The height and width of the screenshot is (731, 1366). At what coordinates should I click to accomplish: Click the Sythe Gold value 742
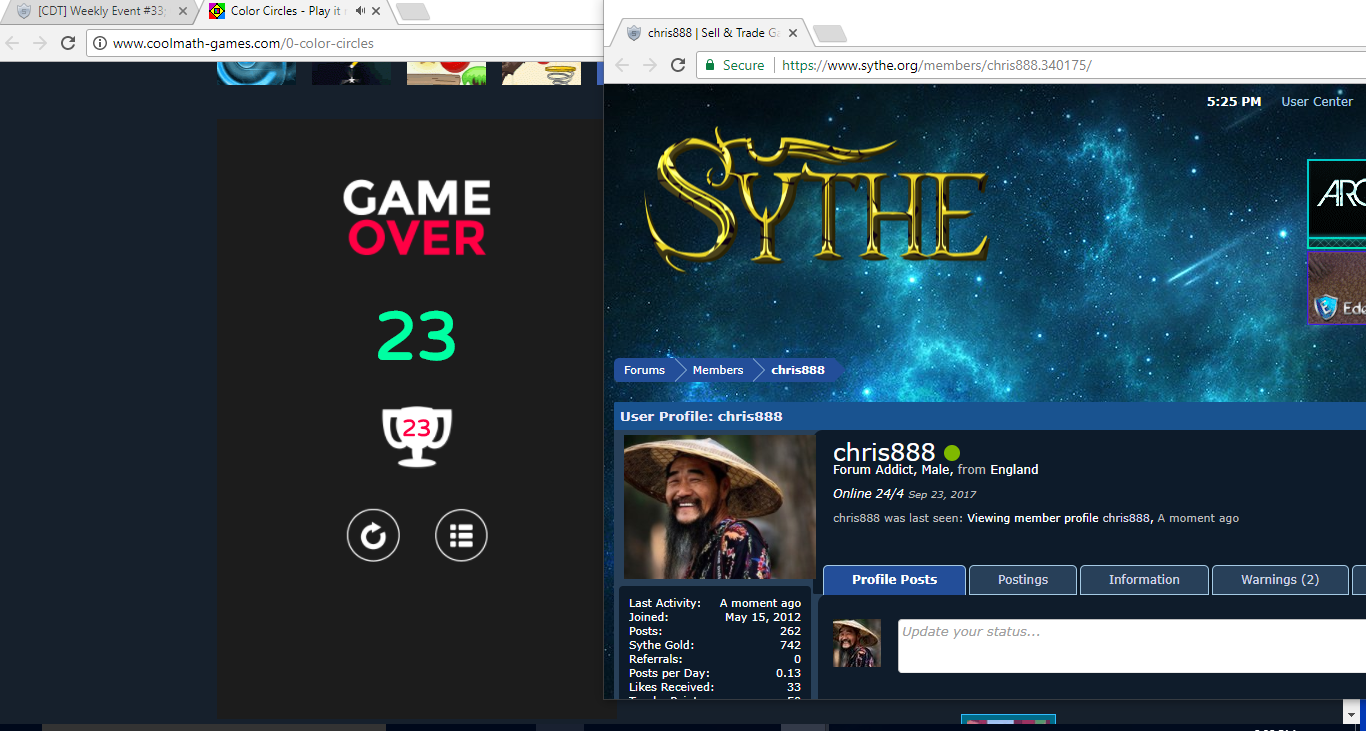[790, 646]
